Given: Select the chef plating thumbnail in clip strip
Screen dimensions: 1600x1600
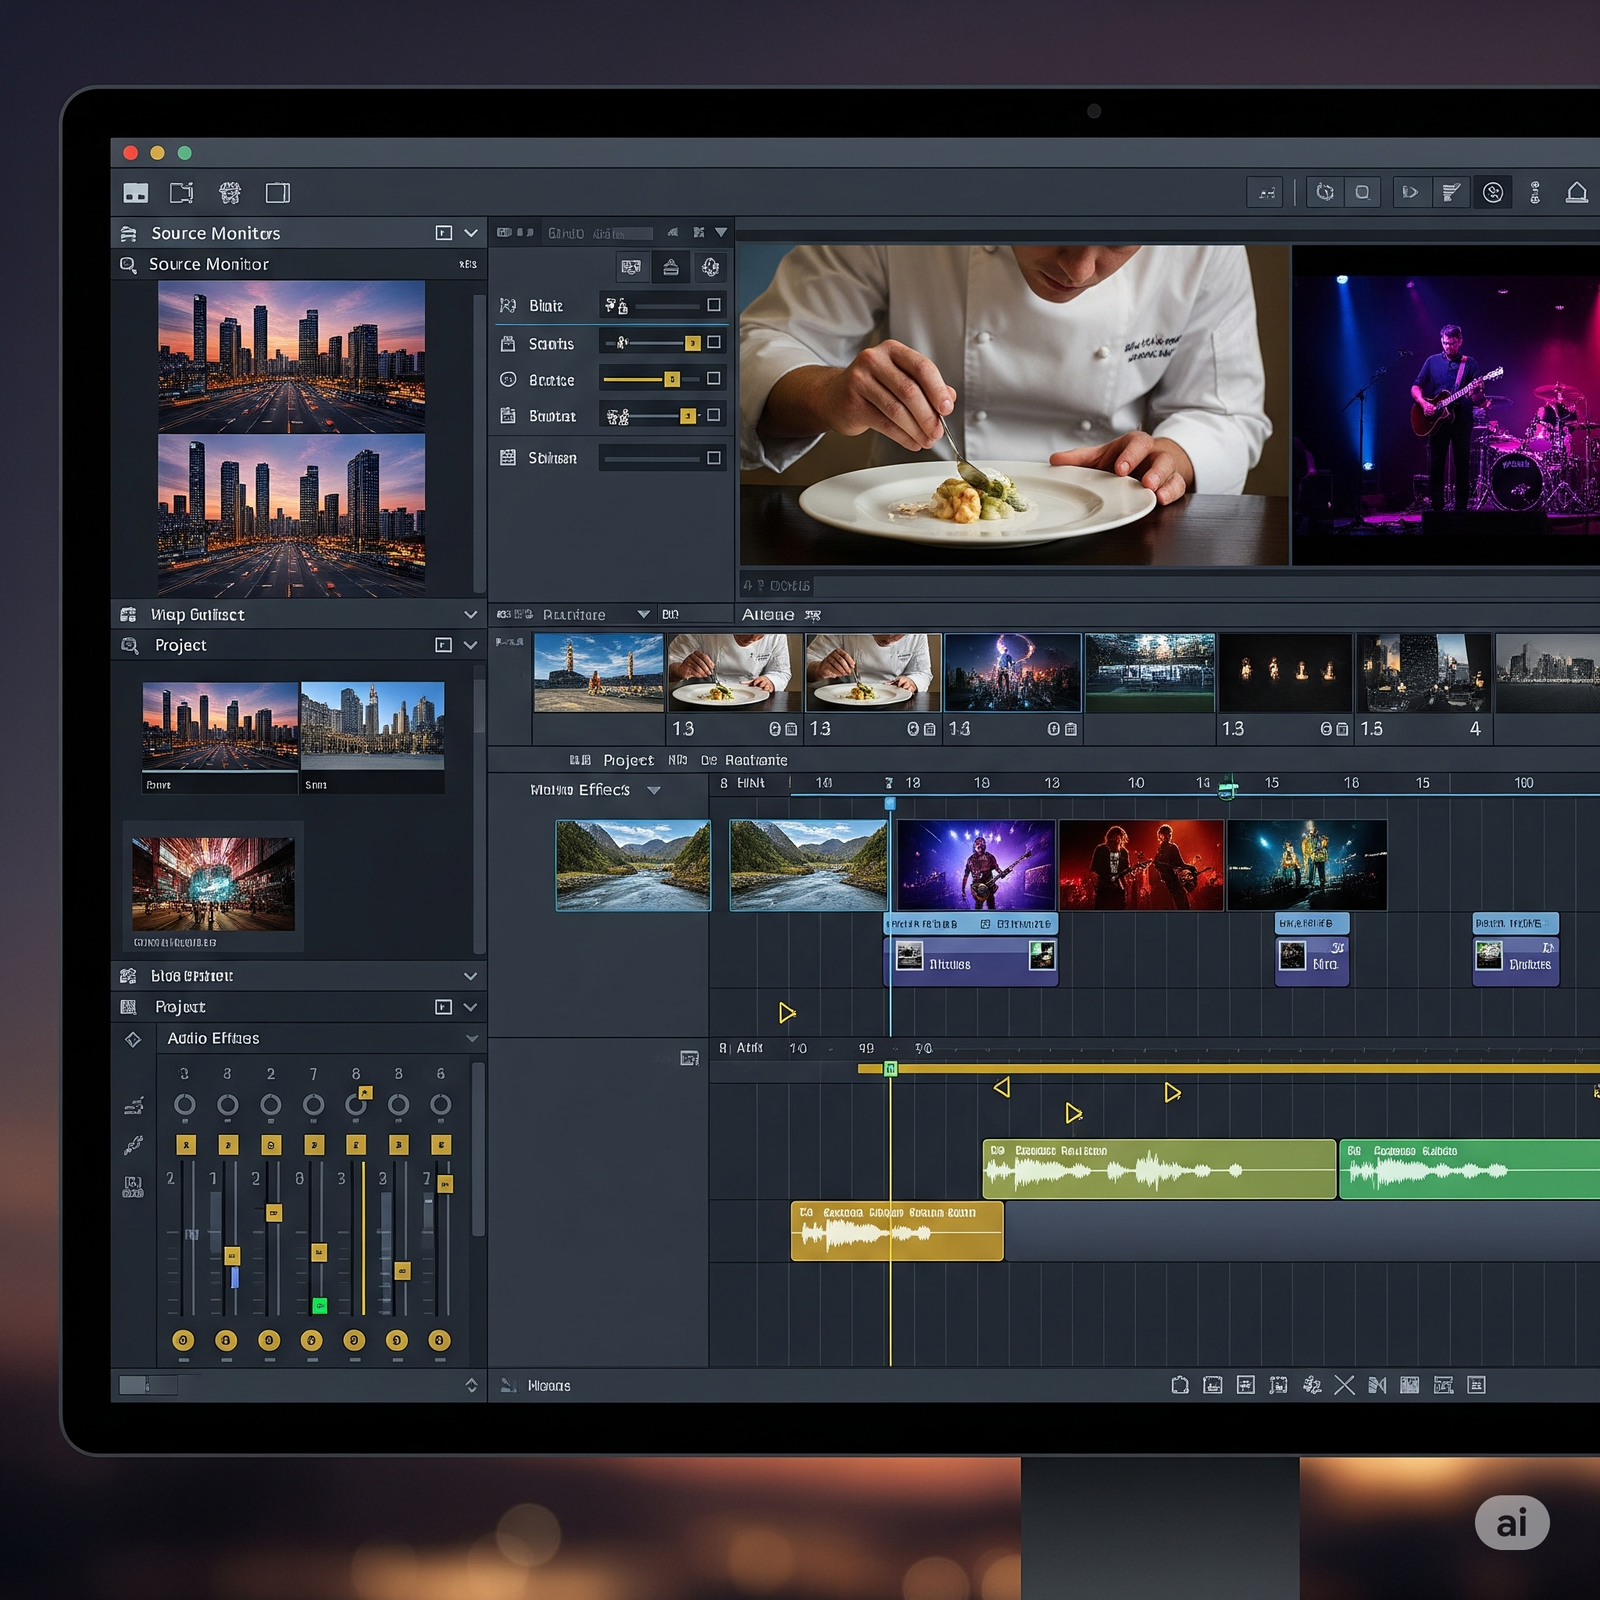Looking at the screenshot, I should pyautogui.click(x=735, y=671).
